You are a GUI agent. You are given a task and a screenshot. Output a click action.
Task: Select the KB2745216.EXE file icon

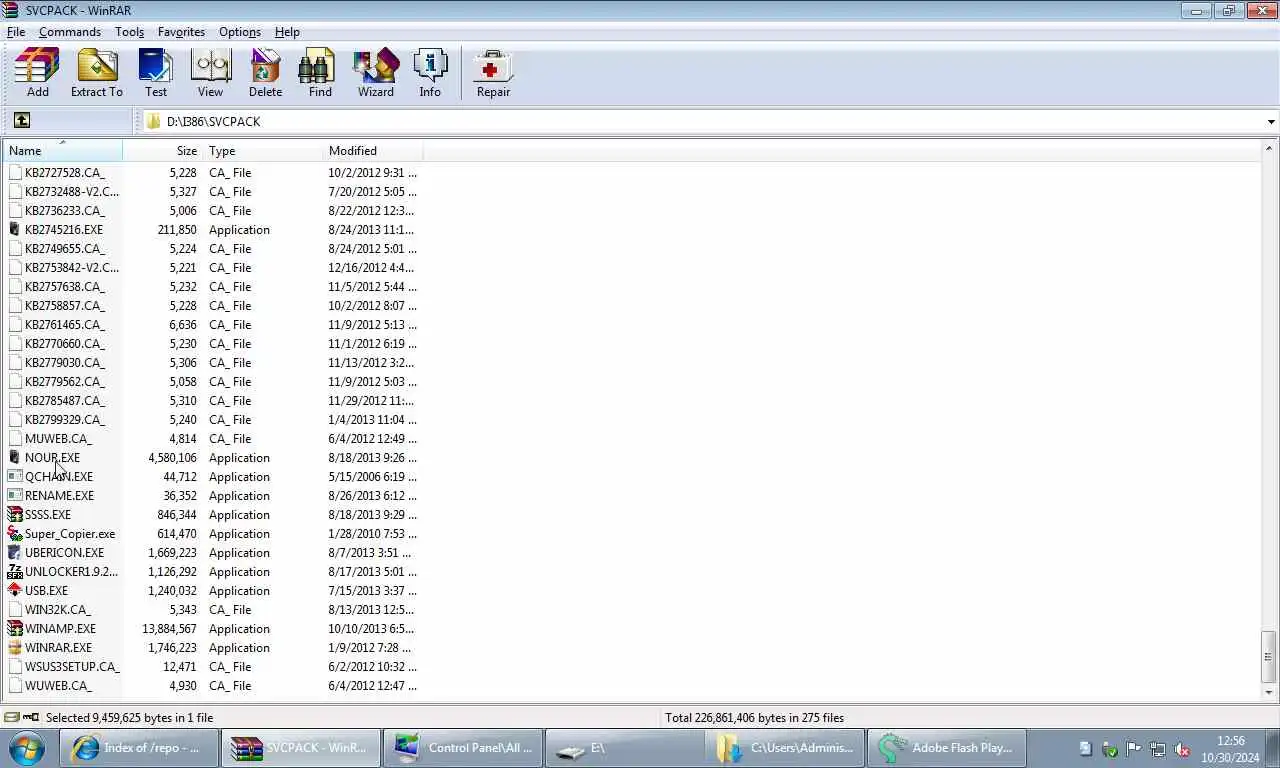[x=15, y=230]
